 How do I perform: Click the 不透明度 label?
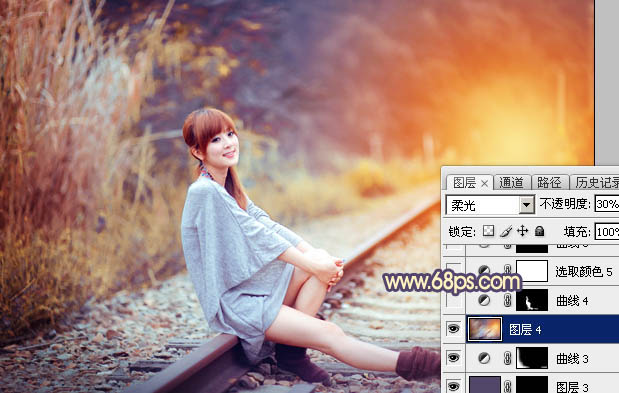click(565, 204)
